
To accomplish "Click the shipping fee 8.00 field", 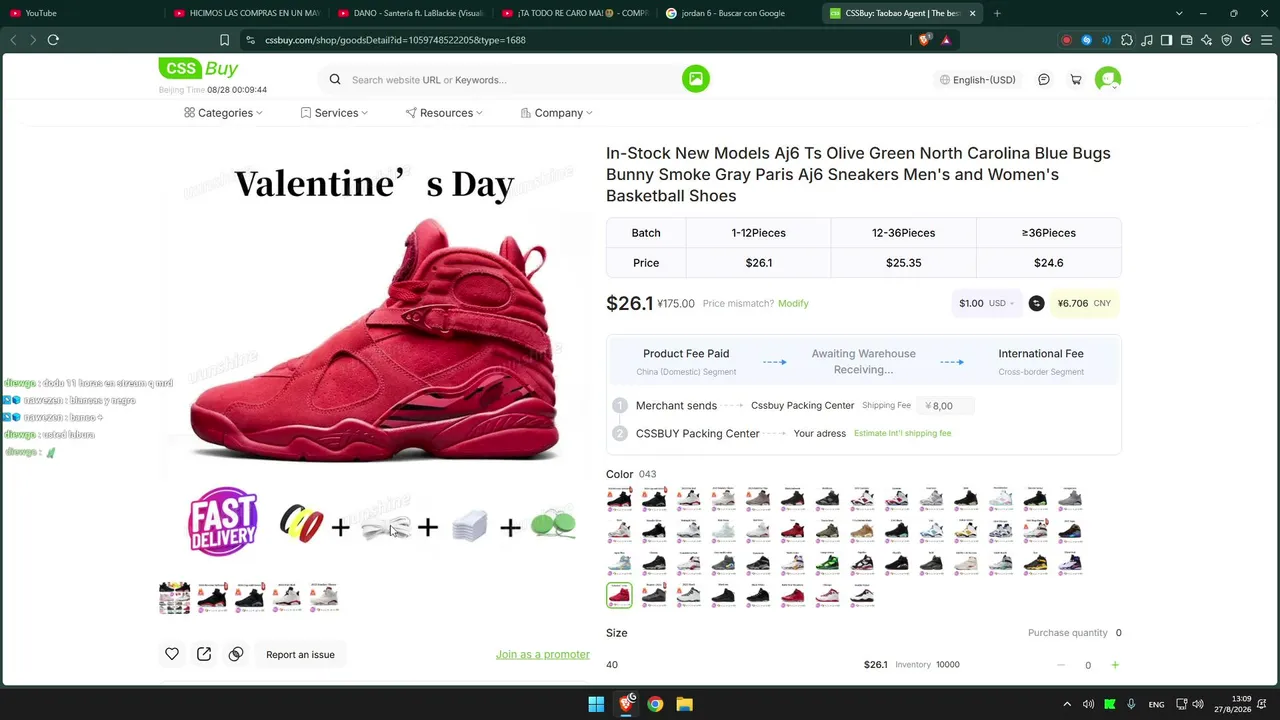I will pos(944,406).
